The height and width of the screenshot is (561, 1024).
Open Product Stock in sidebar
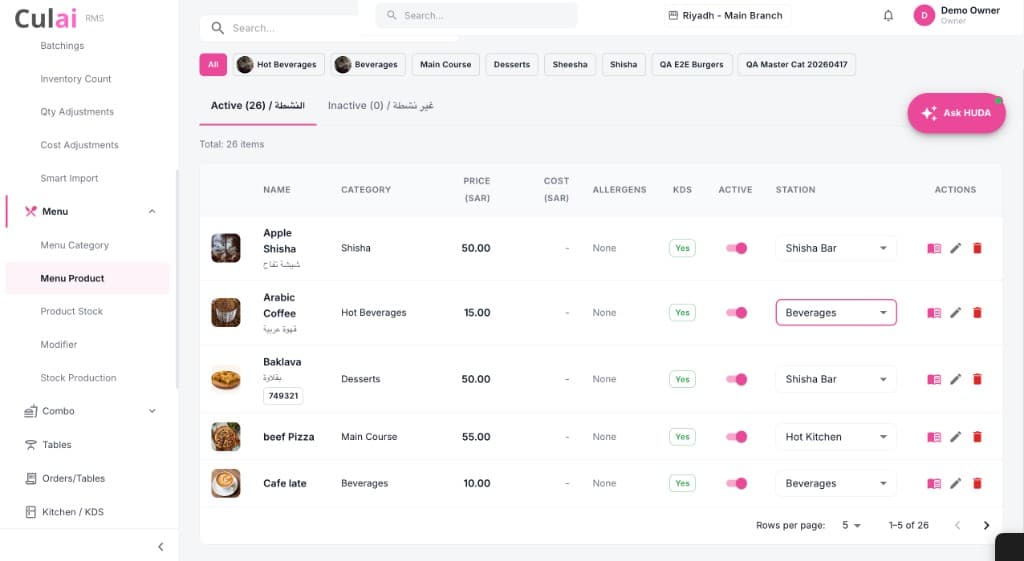point(72,312)
